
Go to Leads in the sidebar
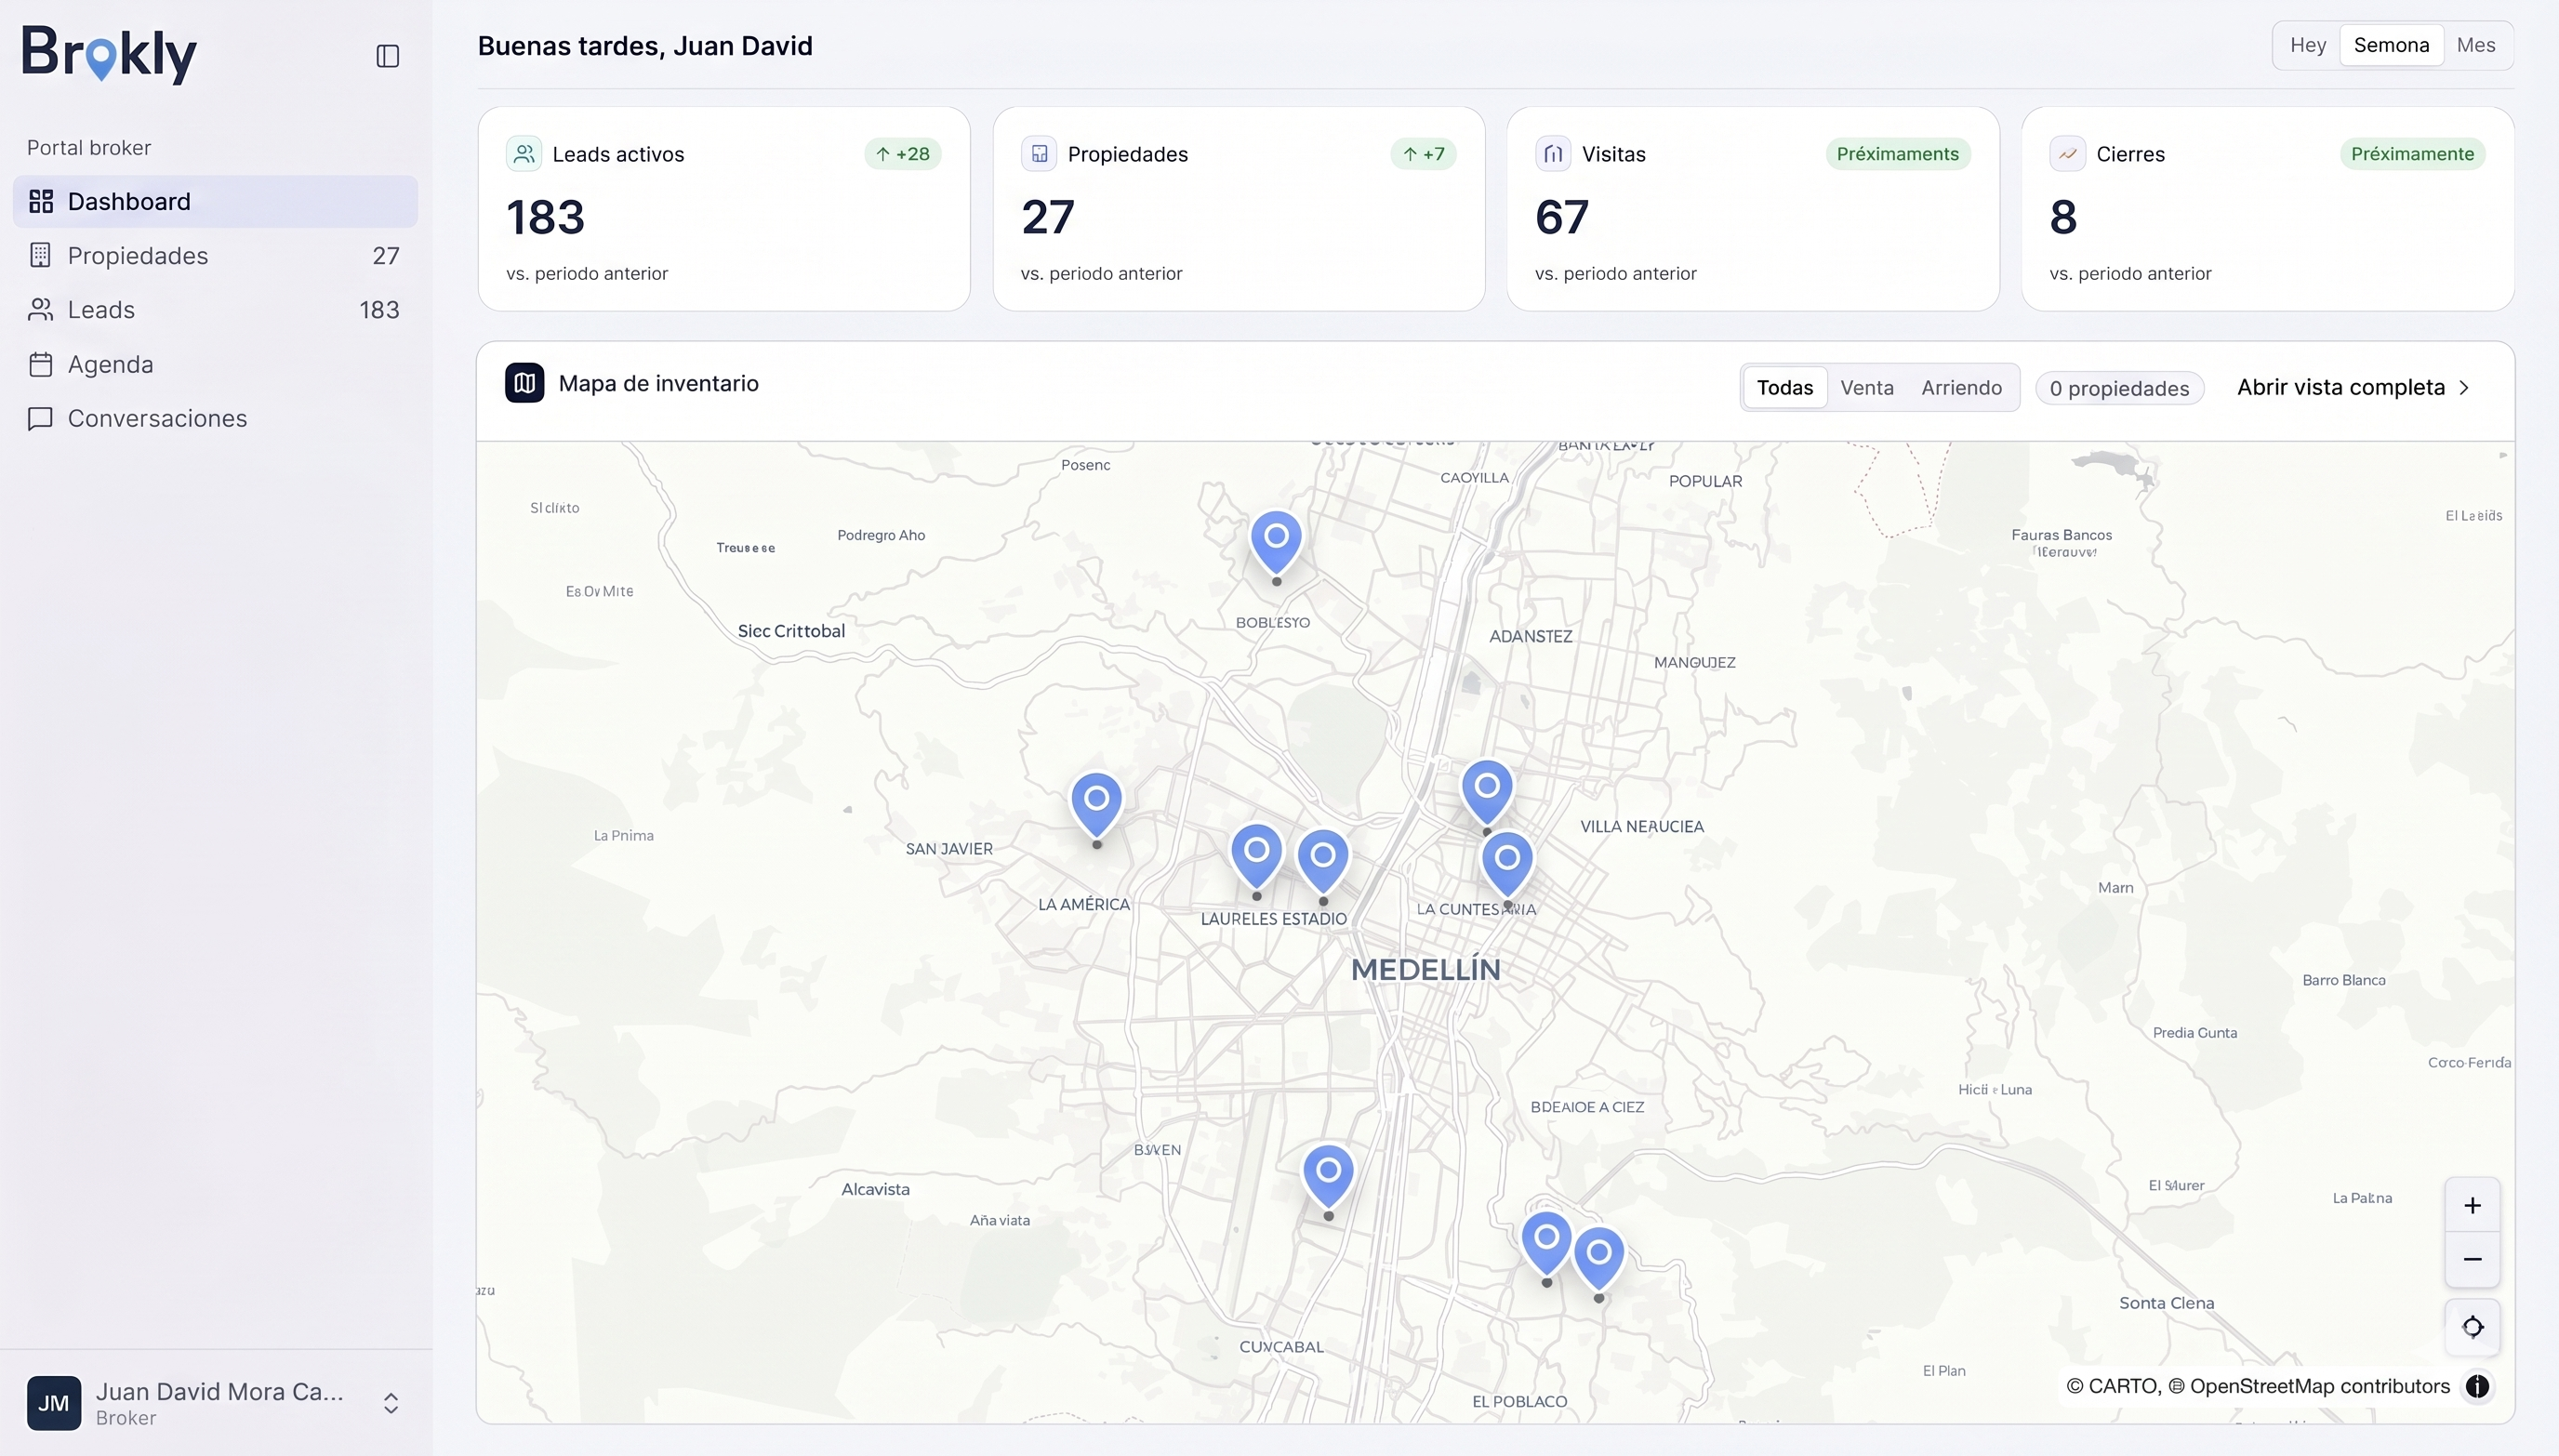(x=215, y=310)
